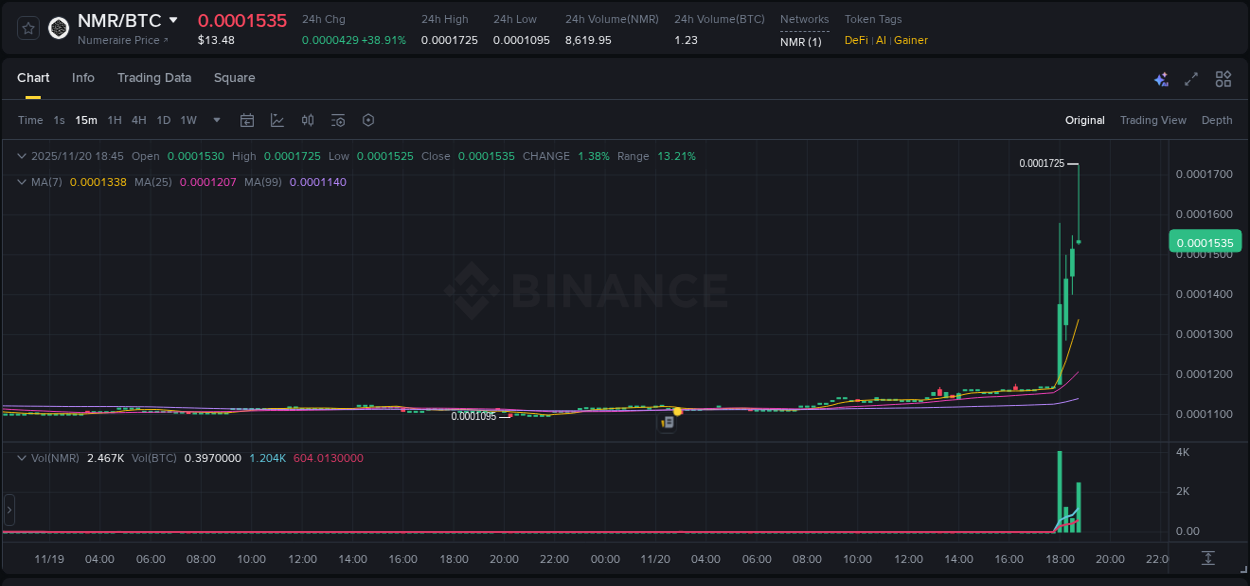
Task: Collapse the Vol(NMR) panel chevron
Action: point(21,457)
